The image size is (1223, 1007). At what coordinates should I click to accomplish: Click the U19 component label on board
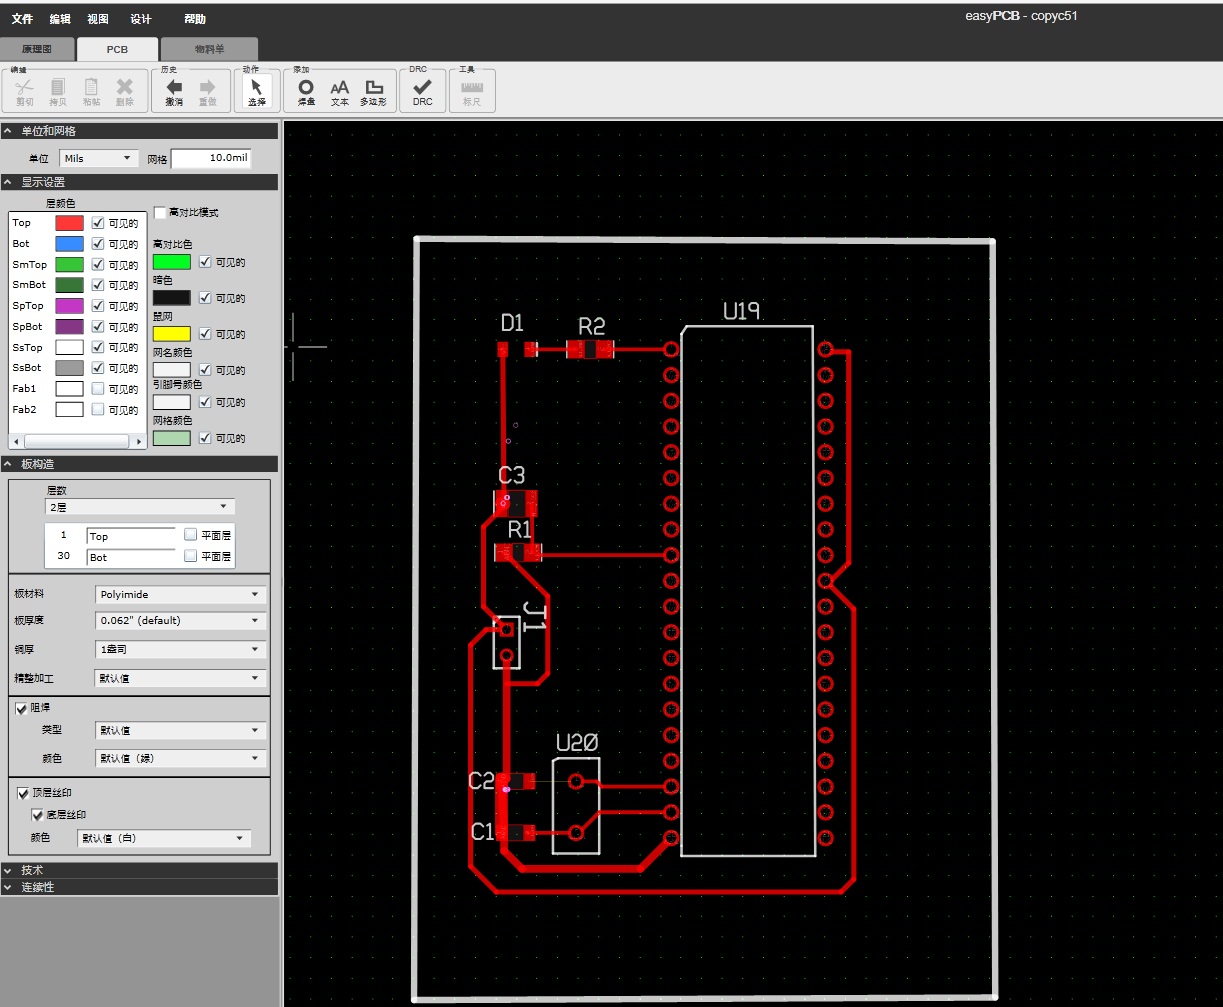tap(741, 311)
